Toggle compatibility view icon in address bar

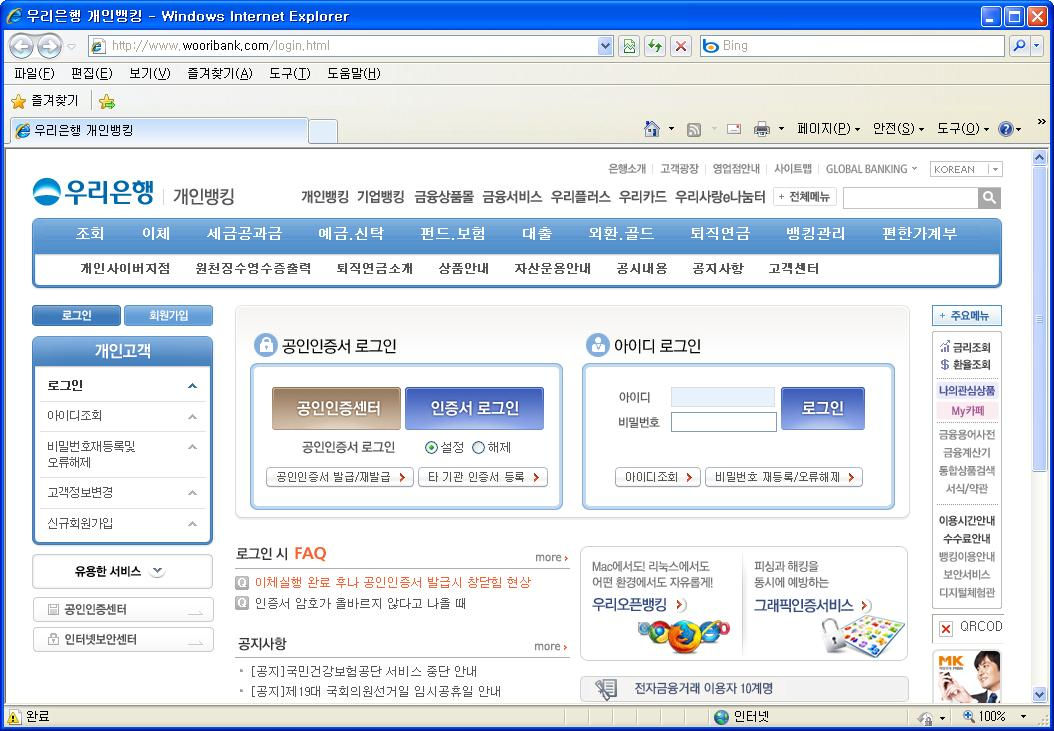[x=629, y=46]
